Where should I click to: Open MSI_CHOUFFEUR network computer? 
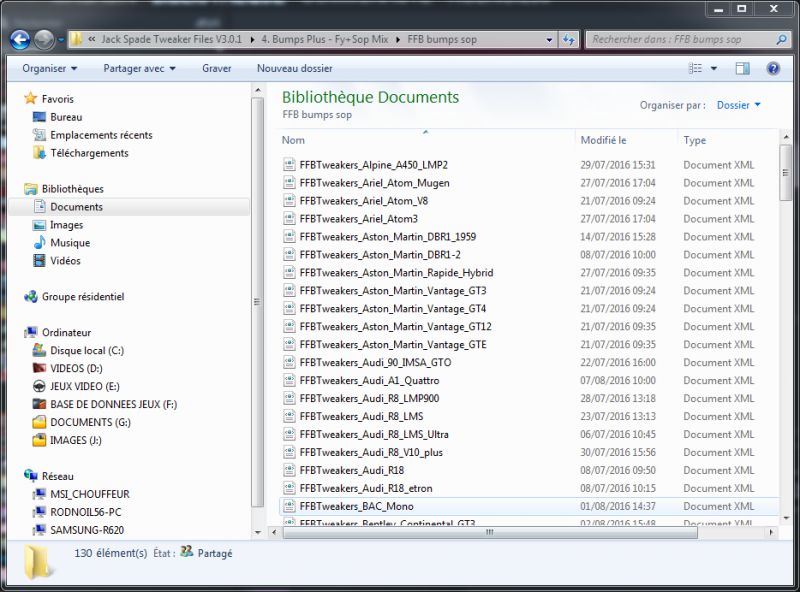coord(90,494)
